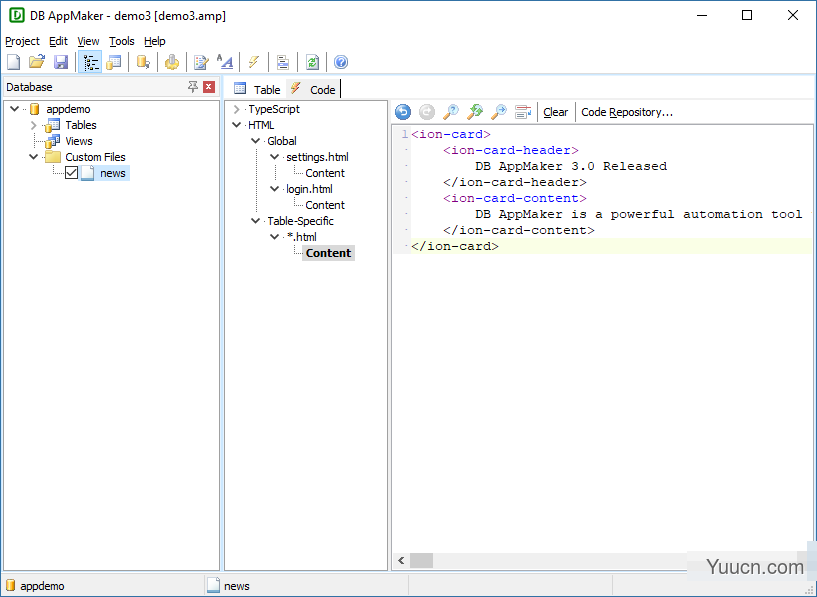Click the </ion-card> closing tag line
Screen dimensions: 817x597
click(455, 246)
